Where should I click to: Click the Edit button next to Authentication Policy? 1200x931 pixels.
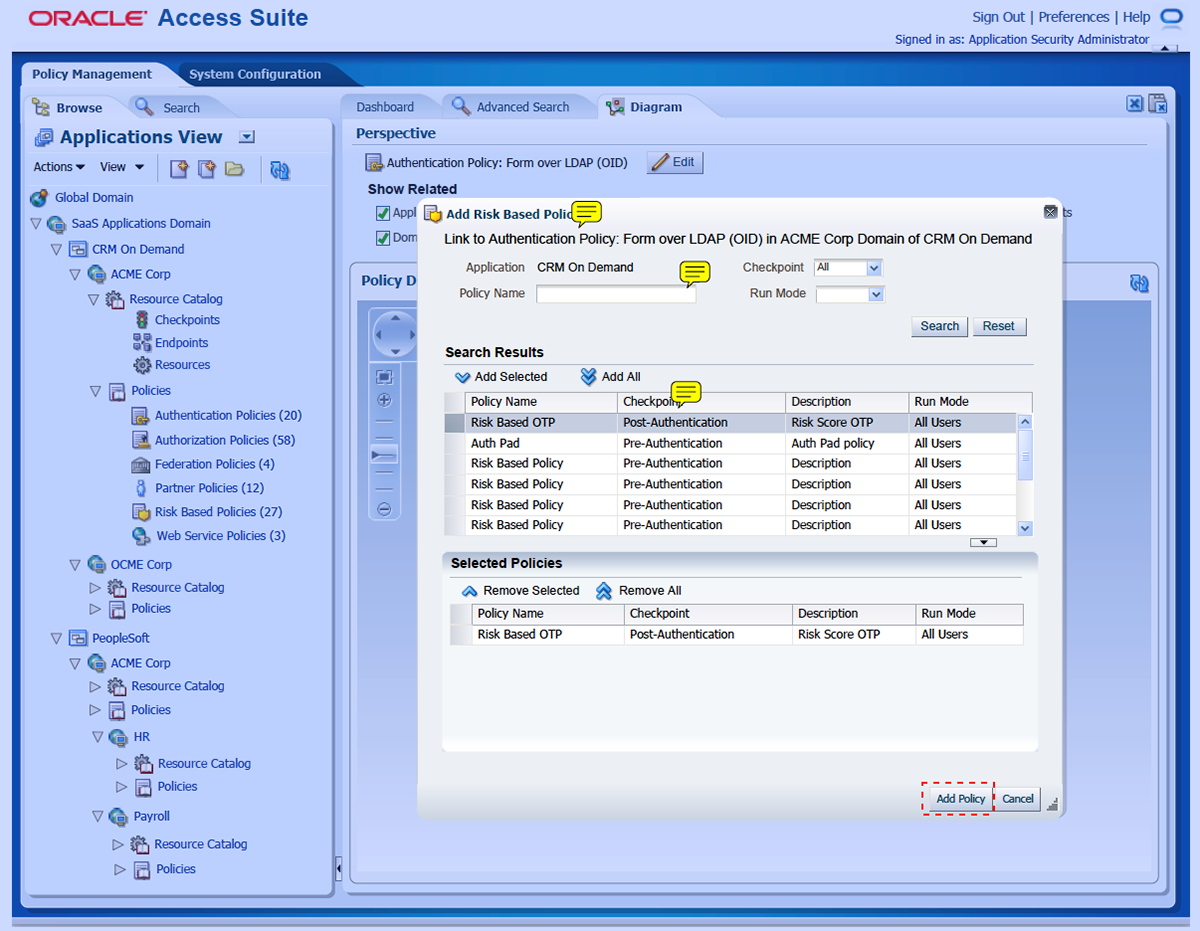point(675,162)
